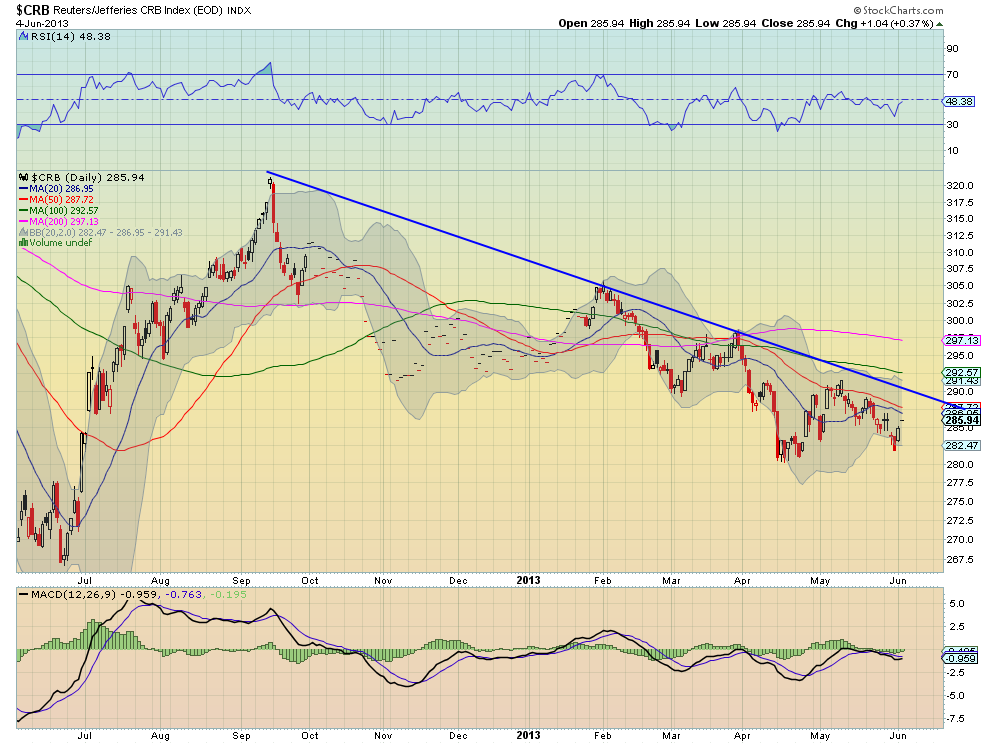Click the 282.47 lower band price tag
The image size is (990, 744).
961,444
